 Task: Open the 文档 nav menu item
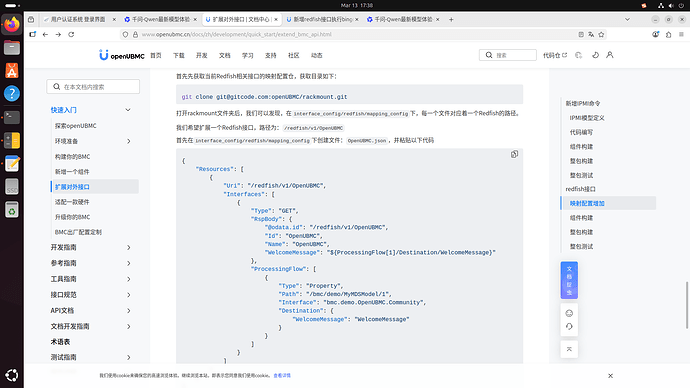point(224,55)
